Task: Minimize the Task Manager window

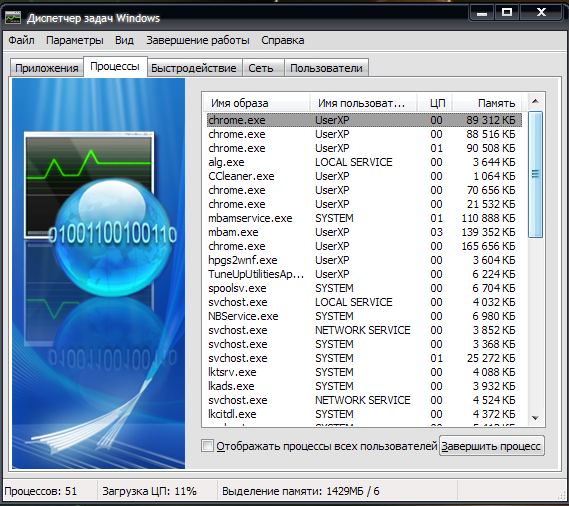Action: [482, 13]
